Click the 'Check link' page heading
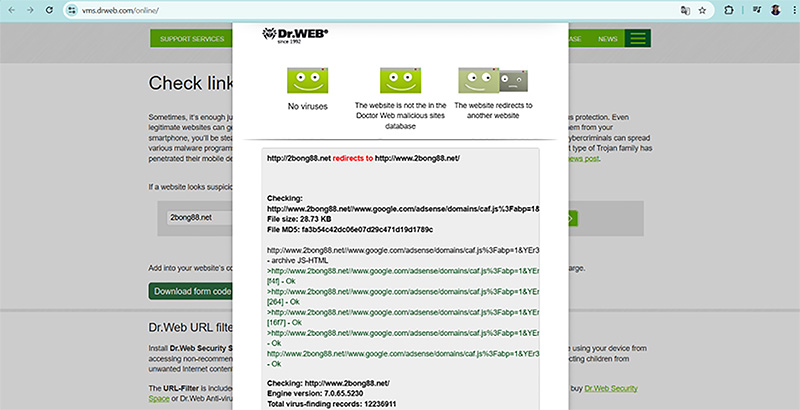Screen dimensions: 800x410 point(190,83)
